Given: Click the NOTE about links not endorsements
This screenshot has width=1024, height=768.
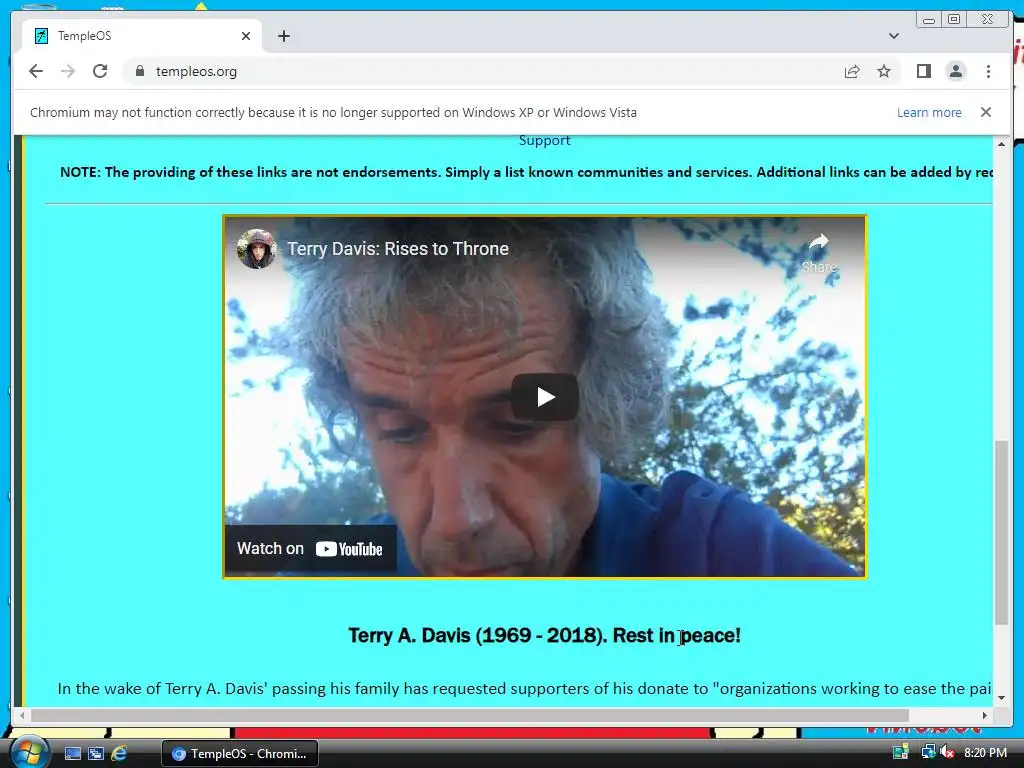Looking at the screenshot, I should pos(526,172).
